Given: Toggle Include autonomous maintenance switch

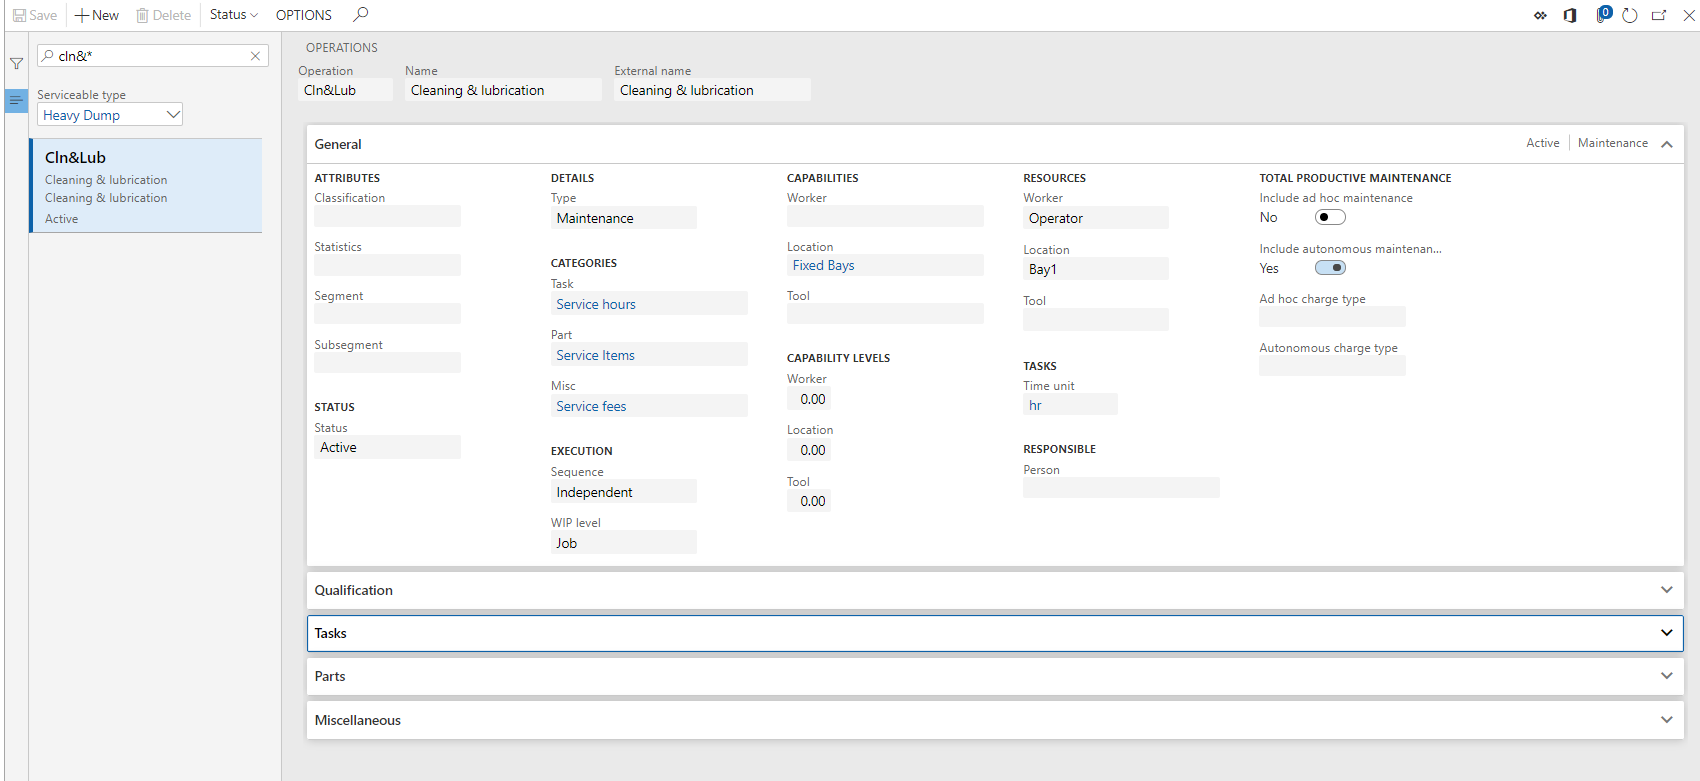Looking at the screenshot, I should [1330, 268].
